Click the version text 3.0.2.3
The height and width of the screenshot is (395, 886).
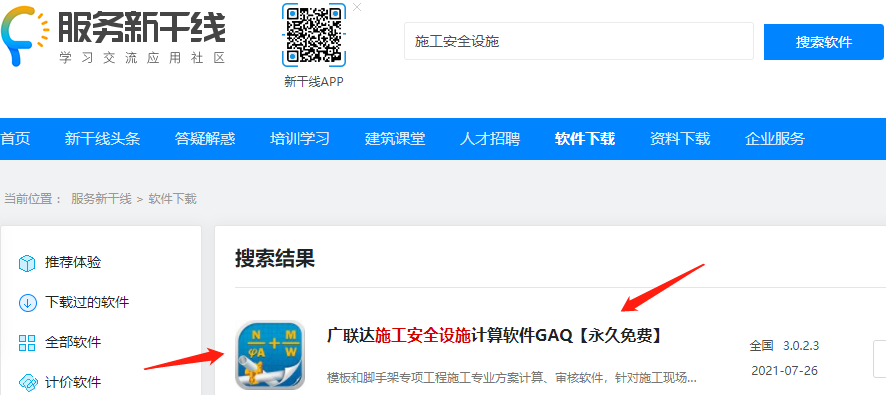tap(801, 346)
